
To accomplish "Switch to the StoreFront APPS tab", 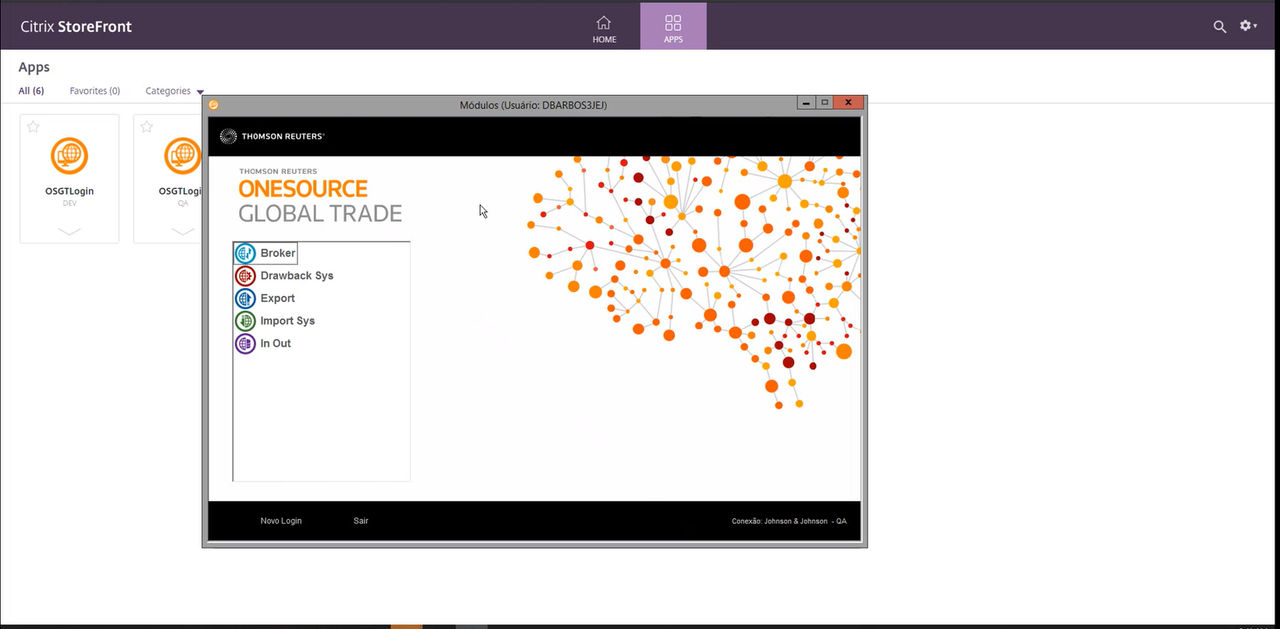I will pos(673,27).
